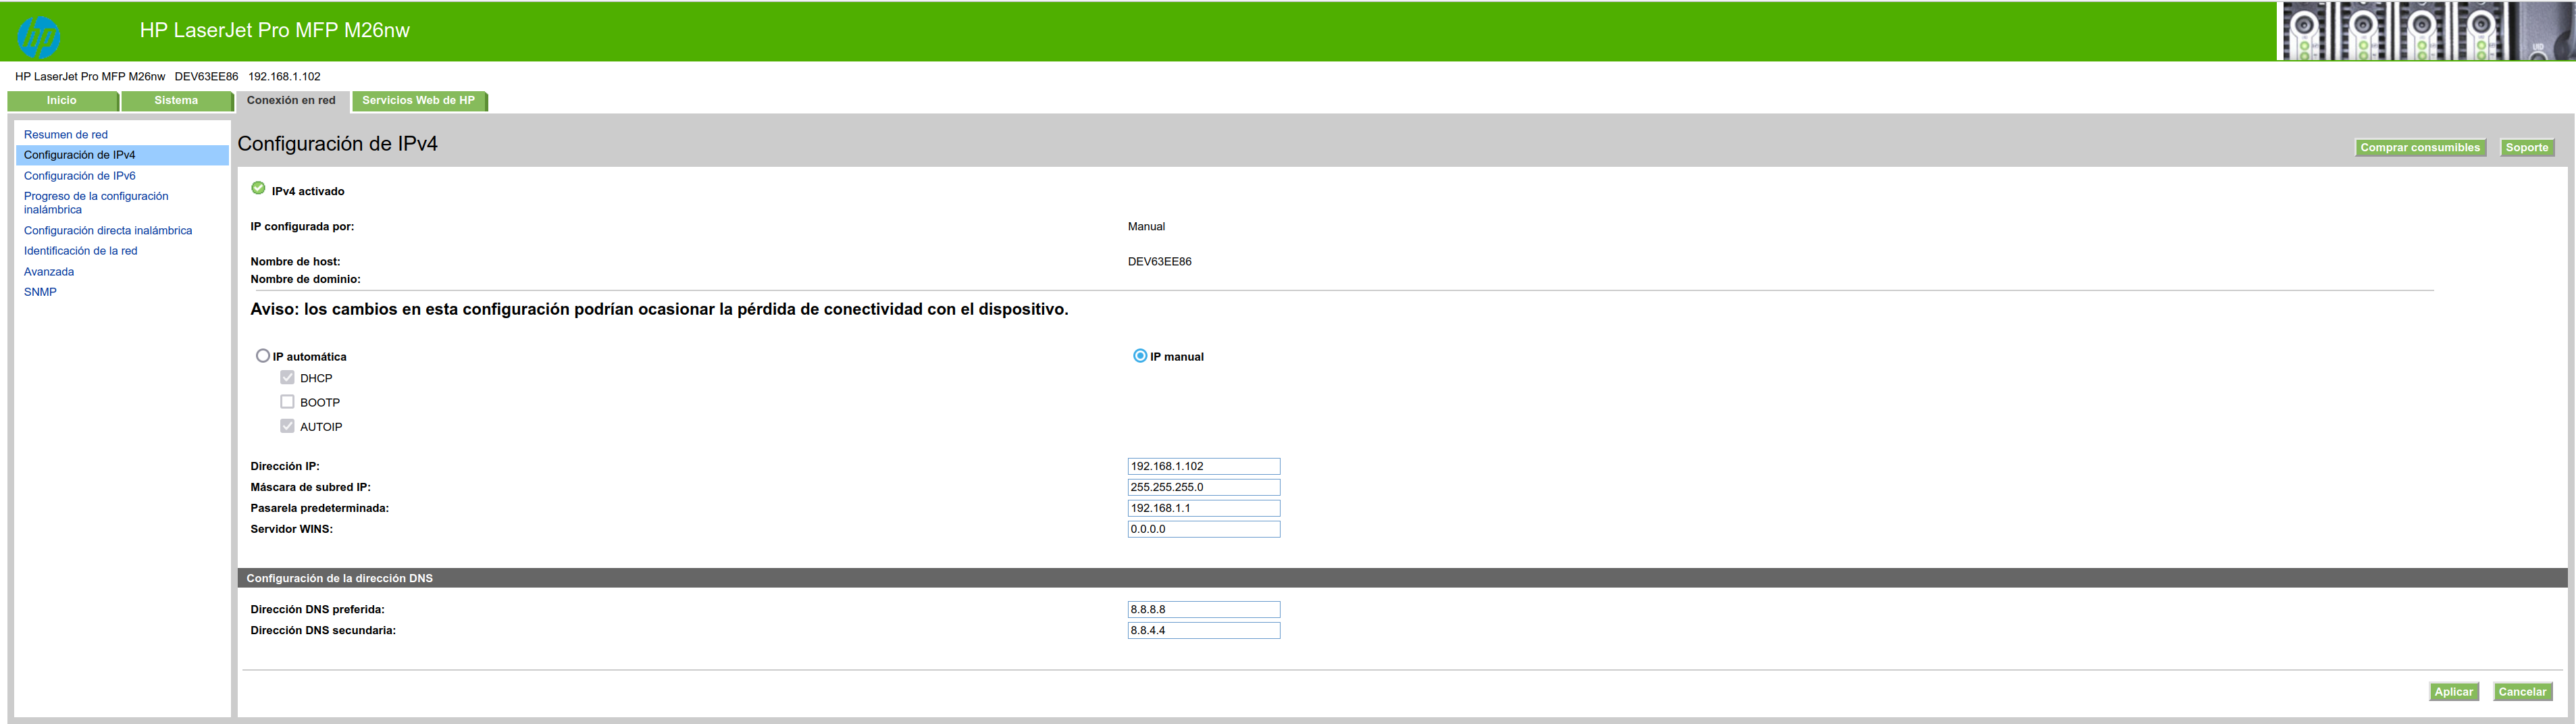Click the Cancelar button
Screen dimensions: 2576x724
pyautogui.click(x=2523, y=692)
